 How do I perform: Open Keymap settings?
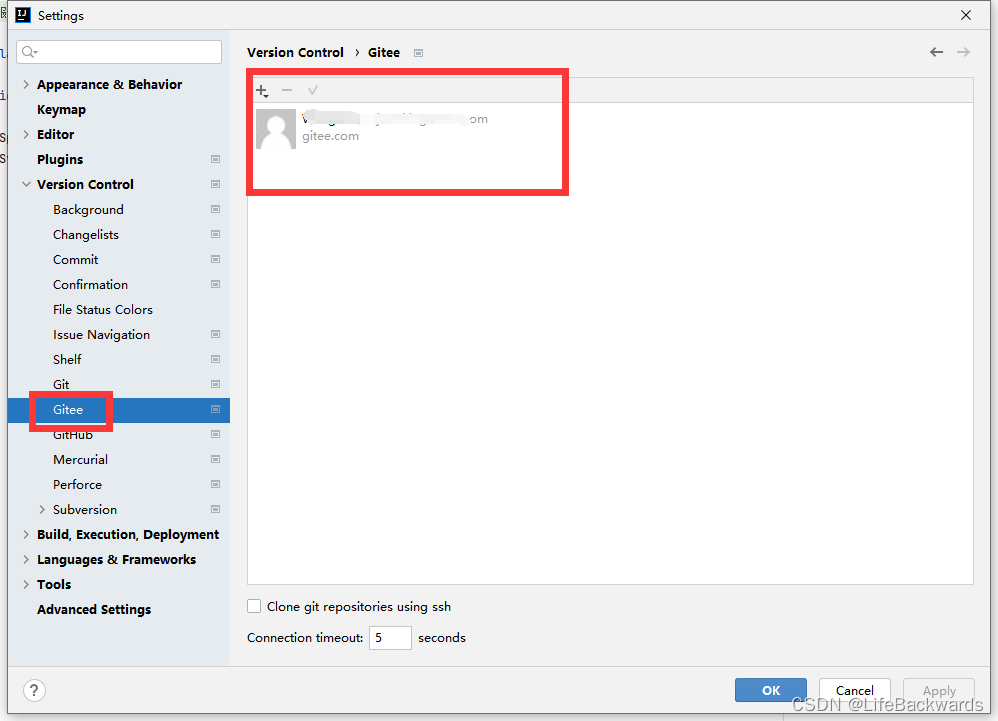coord(61,109)
